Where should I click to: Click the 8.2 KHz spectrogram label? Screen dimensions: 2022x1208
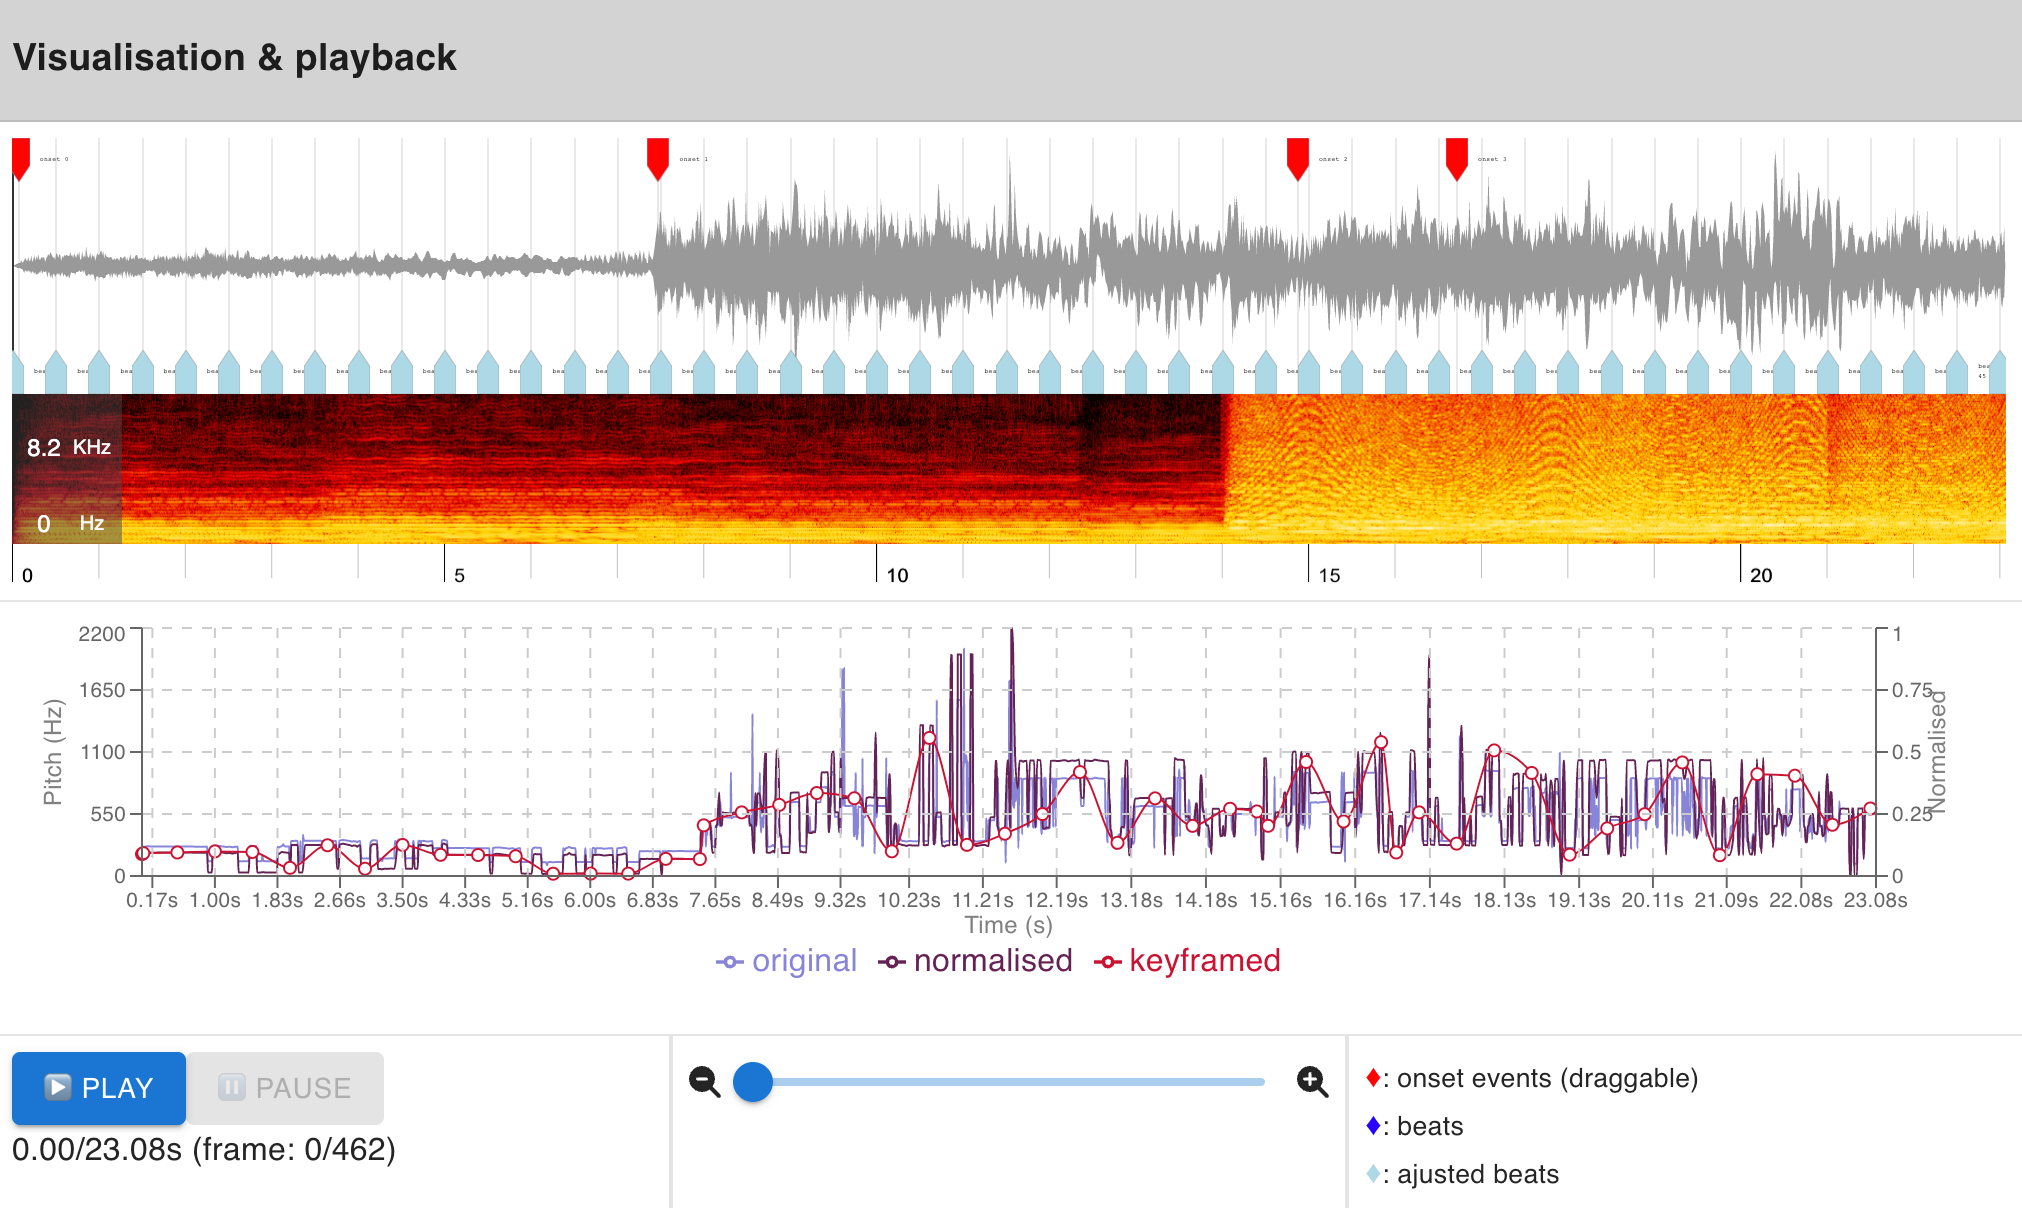tap(68, 448)
